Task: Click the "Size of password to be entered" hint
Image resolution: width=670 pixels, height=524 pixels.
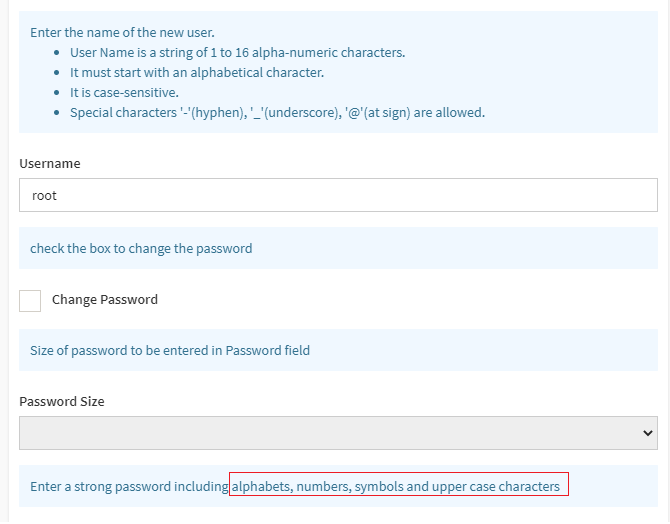Action: [170, 350]
